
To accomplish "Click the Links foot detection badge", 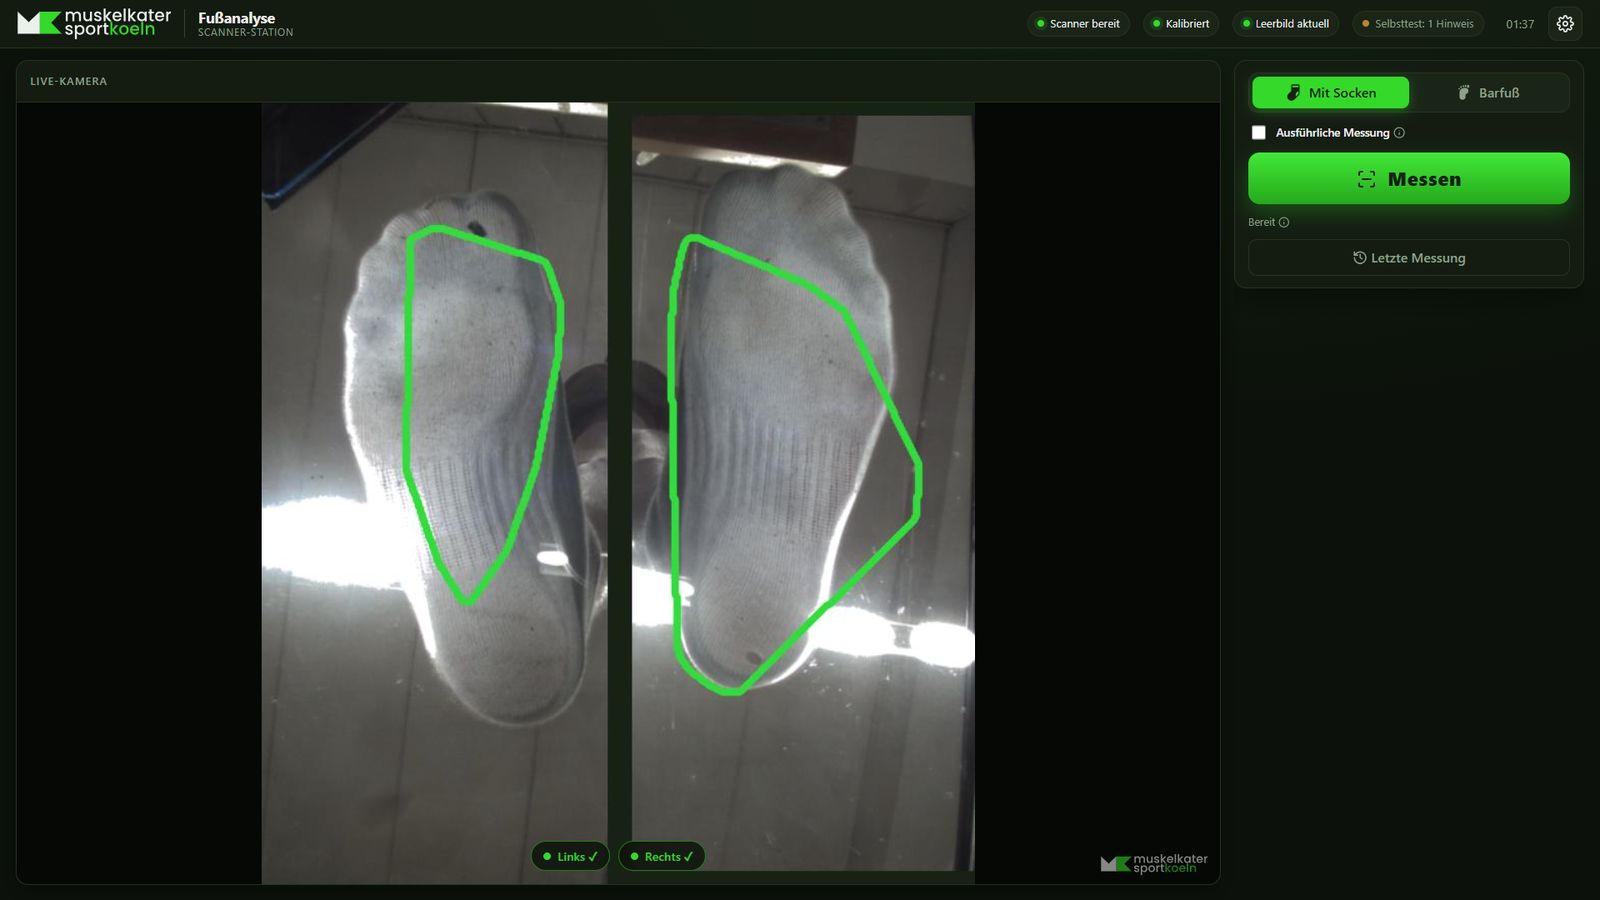I will coord(569,857).
